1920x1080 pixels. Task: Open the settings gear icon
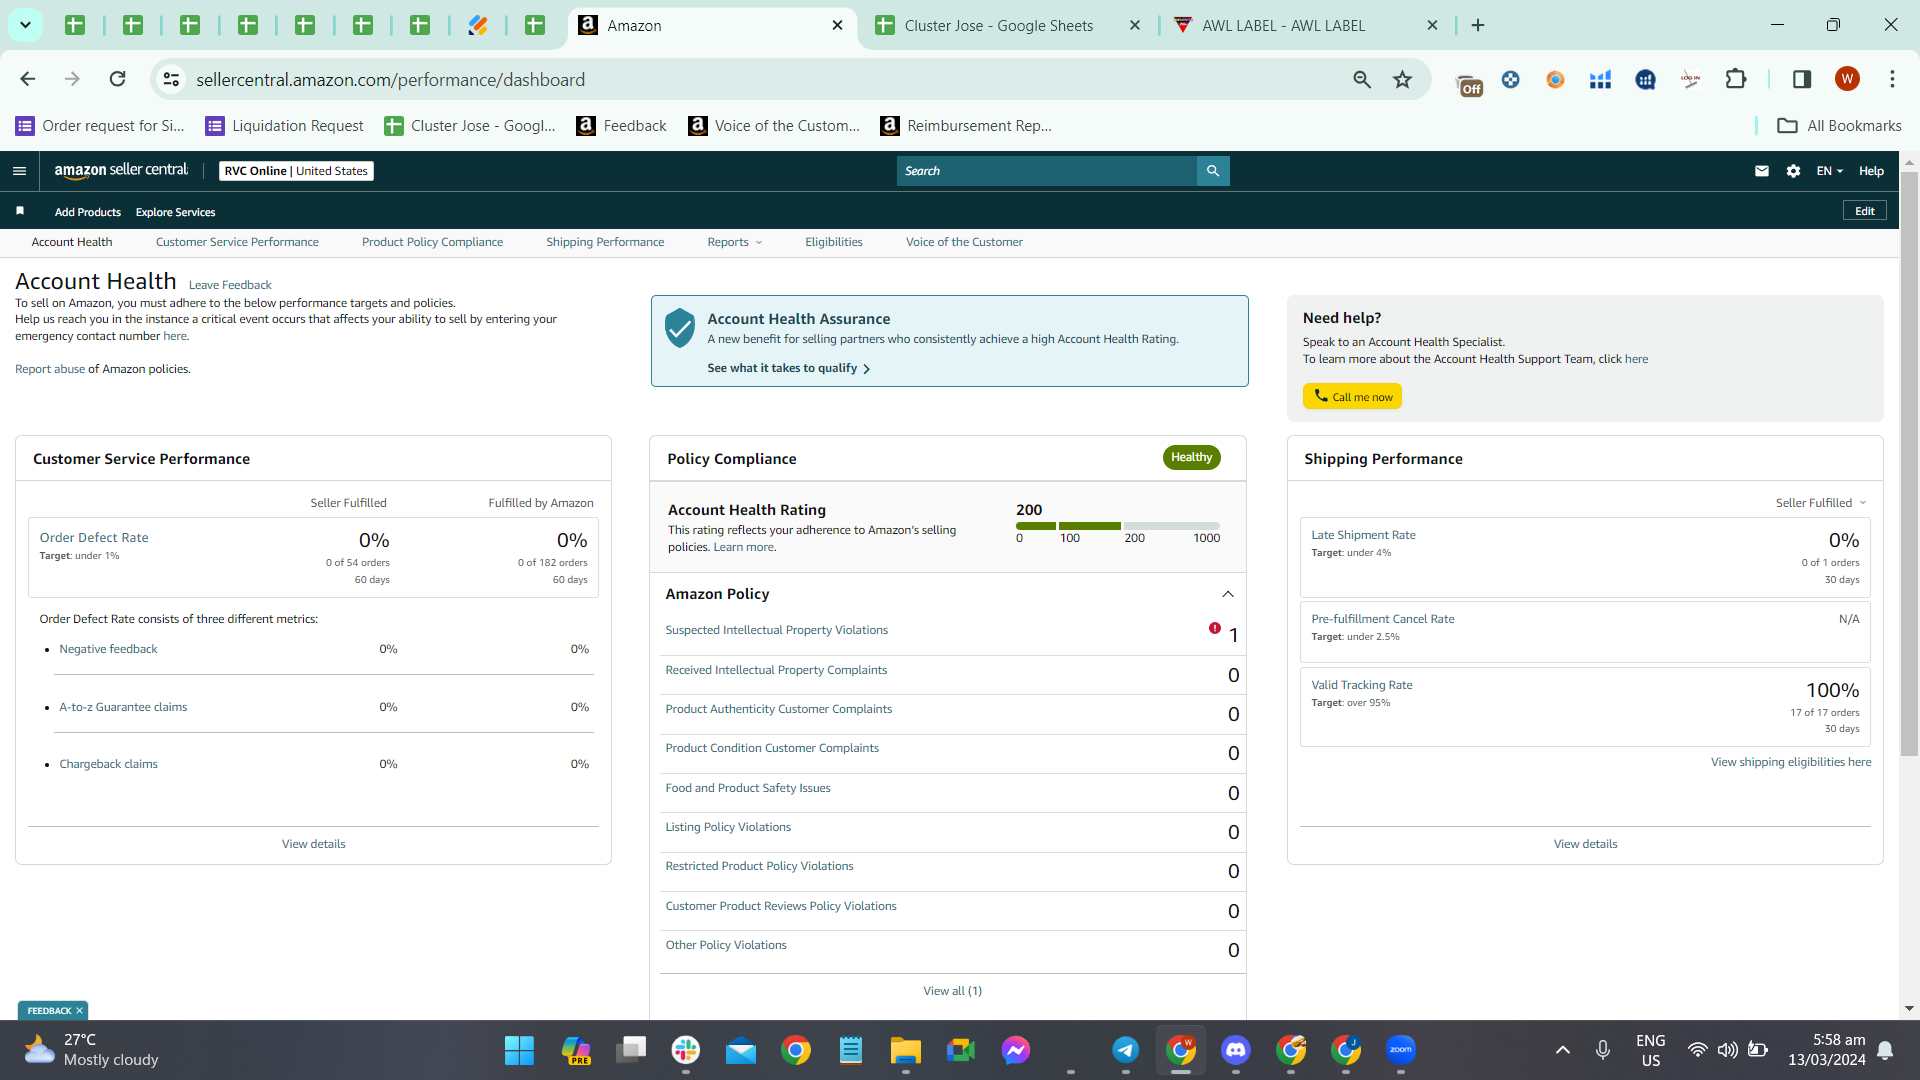click(x=1794, y=171)
